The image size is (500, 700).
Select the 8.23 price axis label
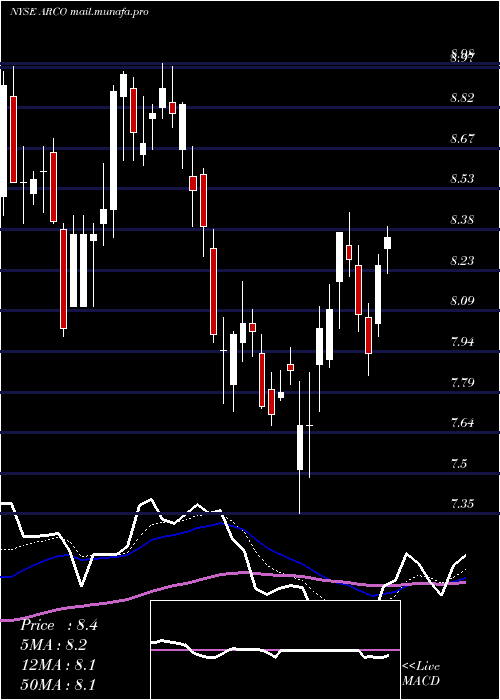[462, 261]
